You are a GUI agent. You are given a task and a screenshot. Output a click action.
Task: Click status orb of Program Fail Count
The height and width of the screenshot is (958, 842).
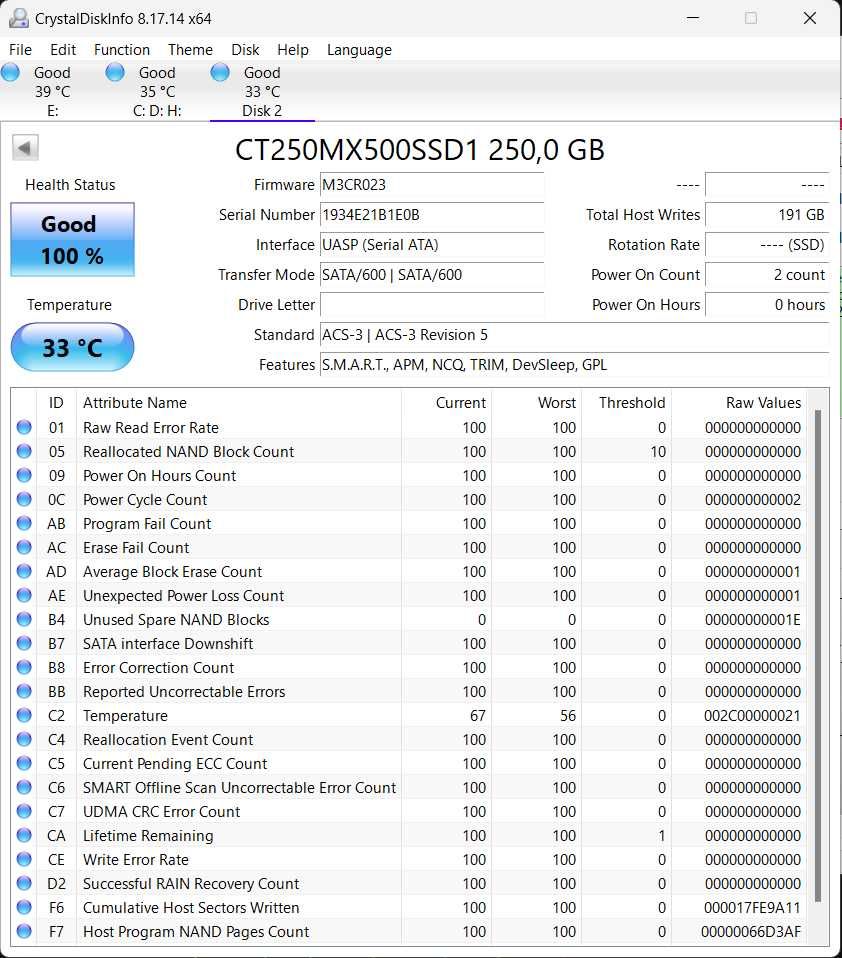[x=24, y=524]
